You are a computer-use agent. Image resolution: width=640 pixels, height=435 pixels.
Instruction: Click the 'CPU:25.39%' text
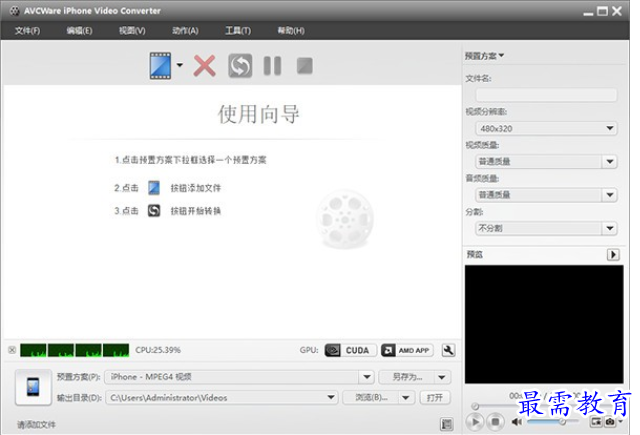pos(158,350)
